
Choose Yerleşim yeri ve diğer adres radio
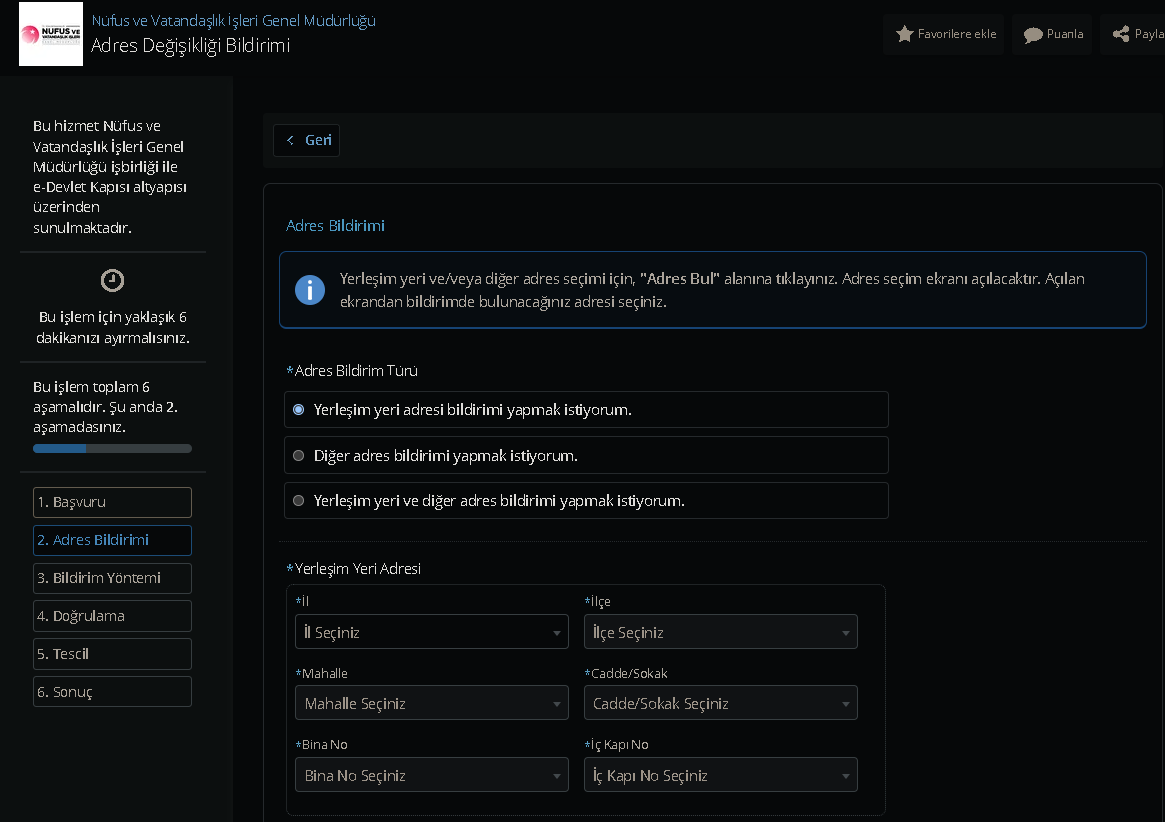tap(299, 501)
